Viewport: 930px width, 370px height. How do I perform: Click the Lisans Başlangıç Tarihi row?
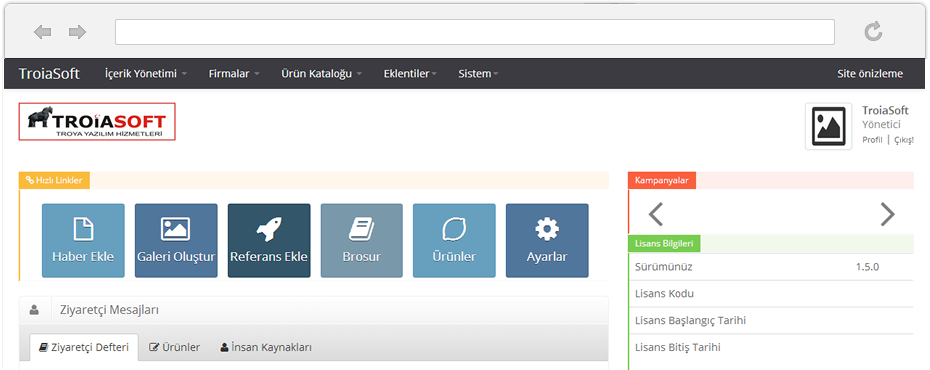tap(771, 320)
